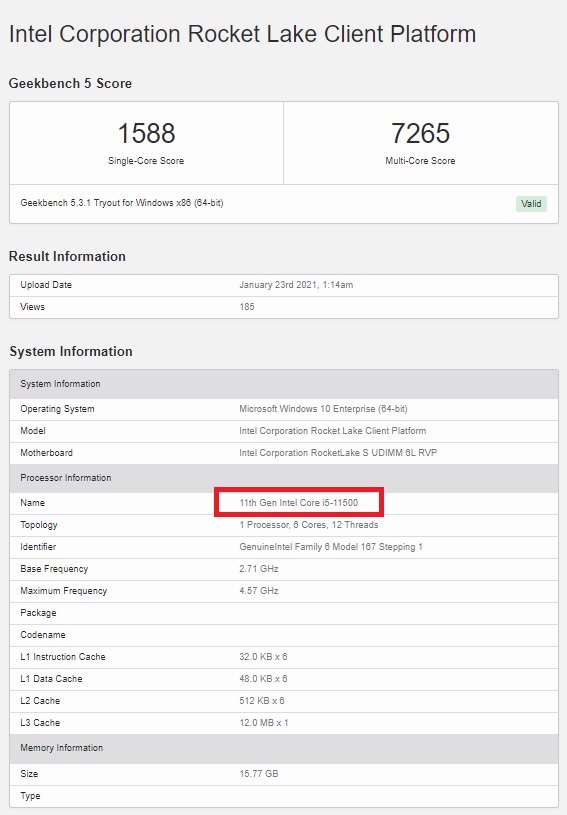Select L1 instruction cache value 32.0 KB x 6

[x=263, y=656]
